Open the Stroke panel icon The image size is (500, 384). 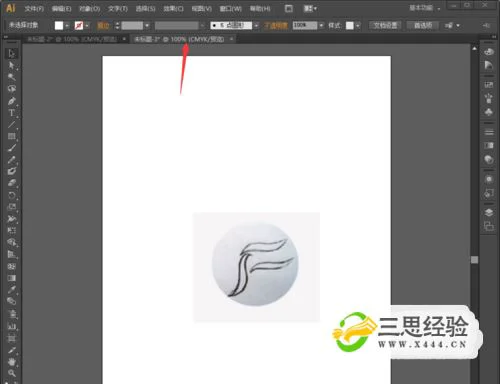tap(489, 132)
